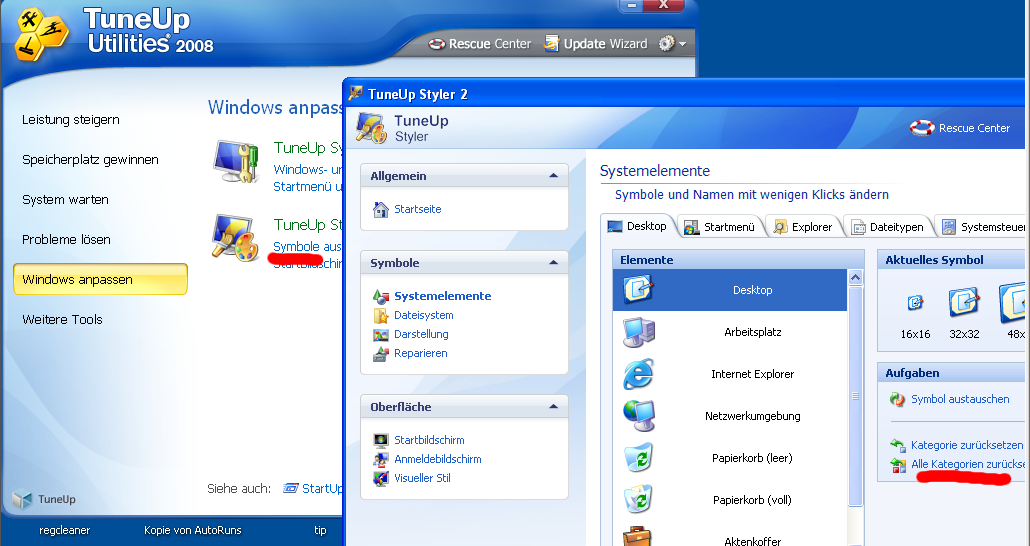The width and height of the screenshot is (1030, 546).
Task: Select the 16x16 symbol preview
Action: click(915, 303)
